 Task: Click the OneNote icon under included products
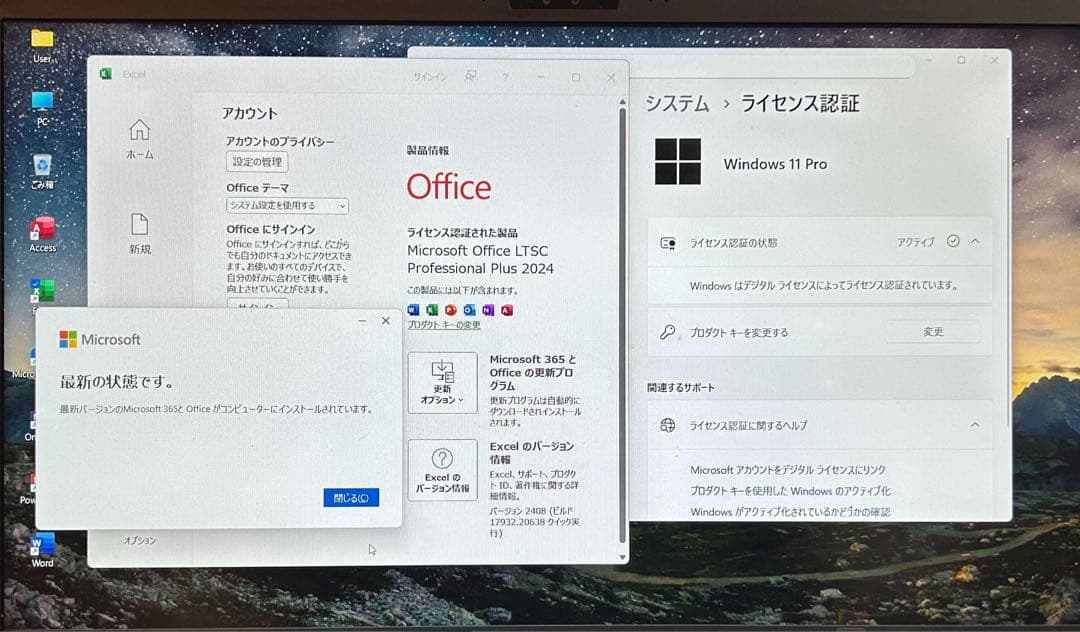[487, 310]
